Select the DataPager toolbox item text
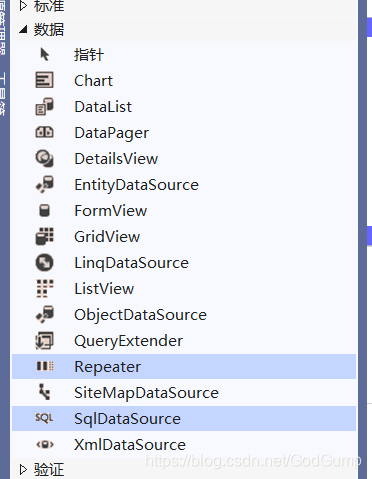 coord(112,133)
